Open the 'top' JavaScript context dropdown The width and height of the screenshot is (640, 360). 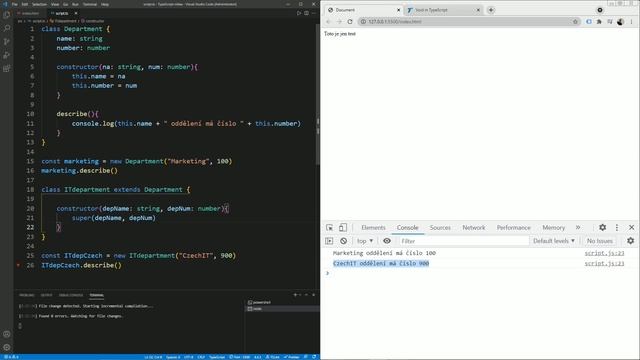click(365, 241)
